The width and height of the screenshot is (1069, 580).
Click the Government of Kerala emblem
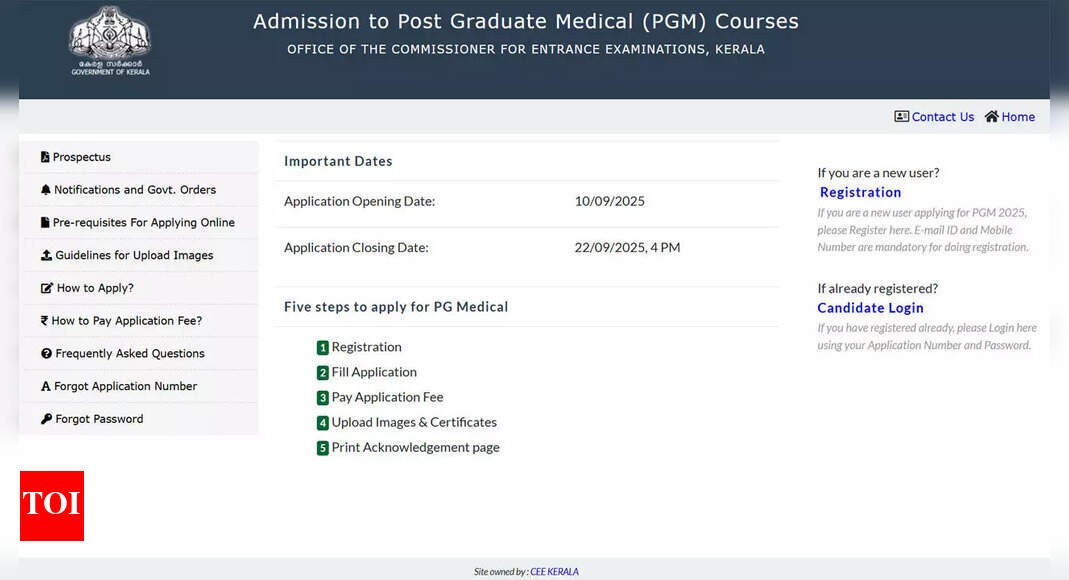[110, 42]
